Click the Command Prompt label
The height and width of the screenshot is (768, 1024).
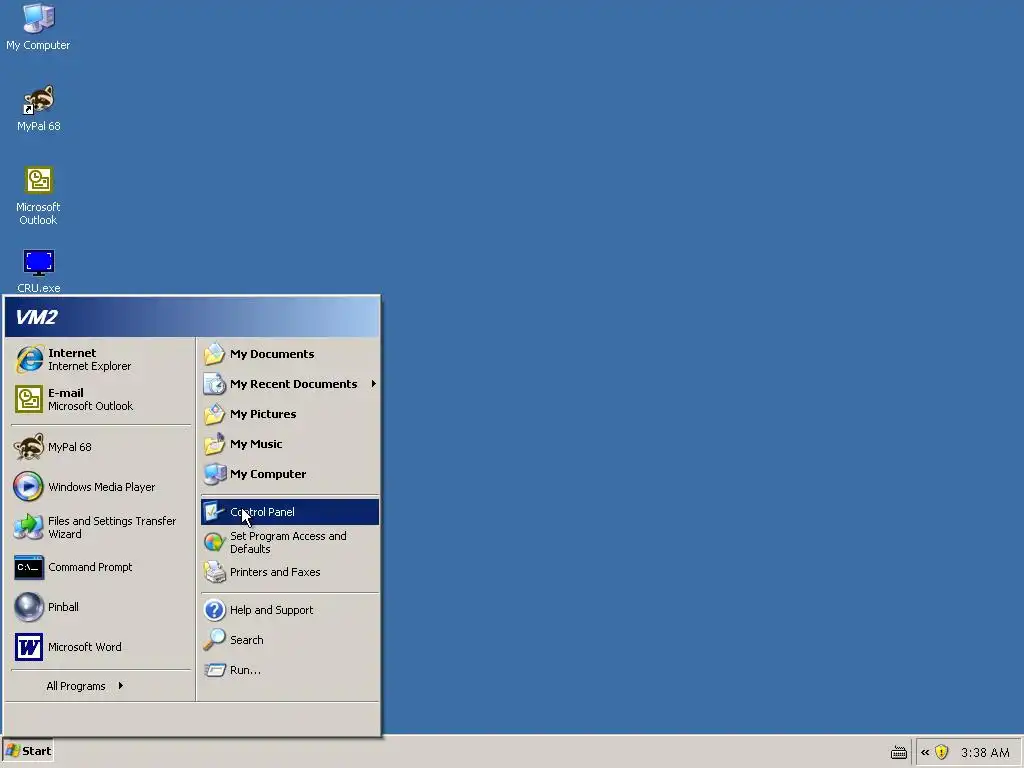coord(90,567)
